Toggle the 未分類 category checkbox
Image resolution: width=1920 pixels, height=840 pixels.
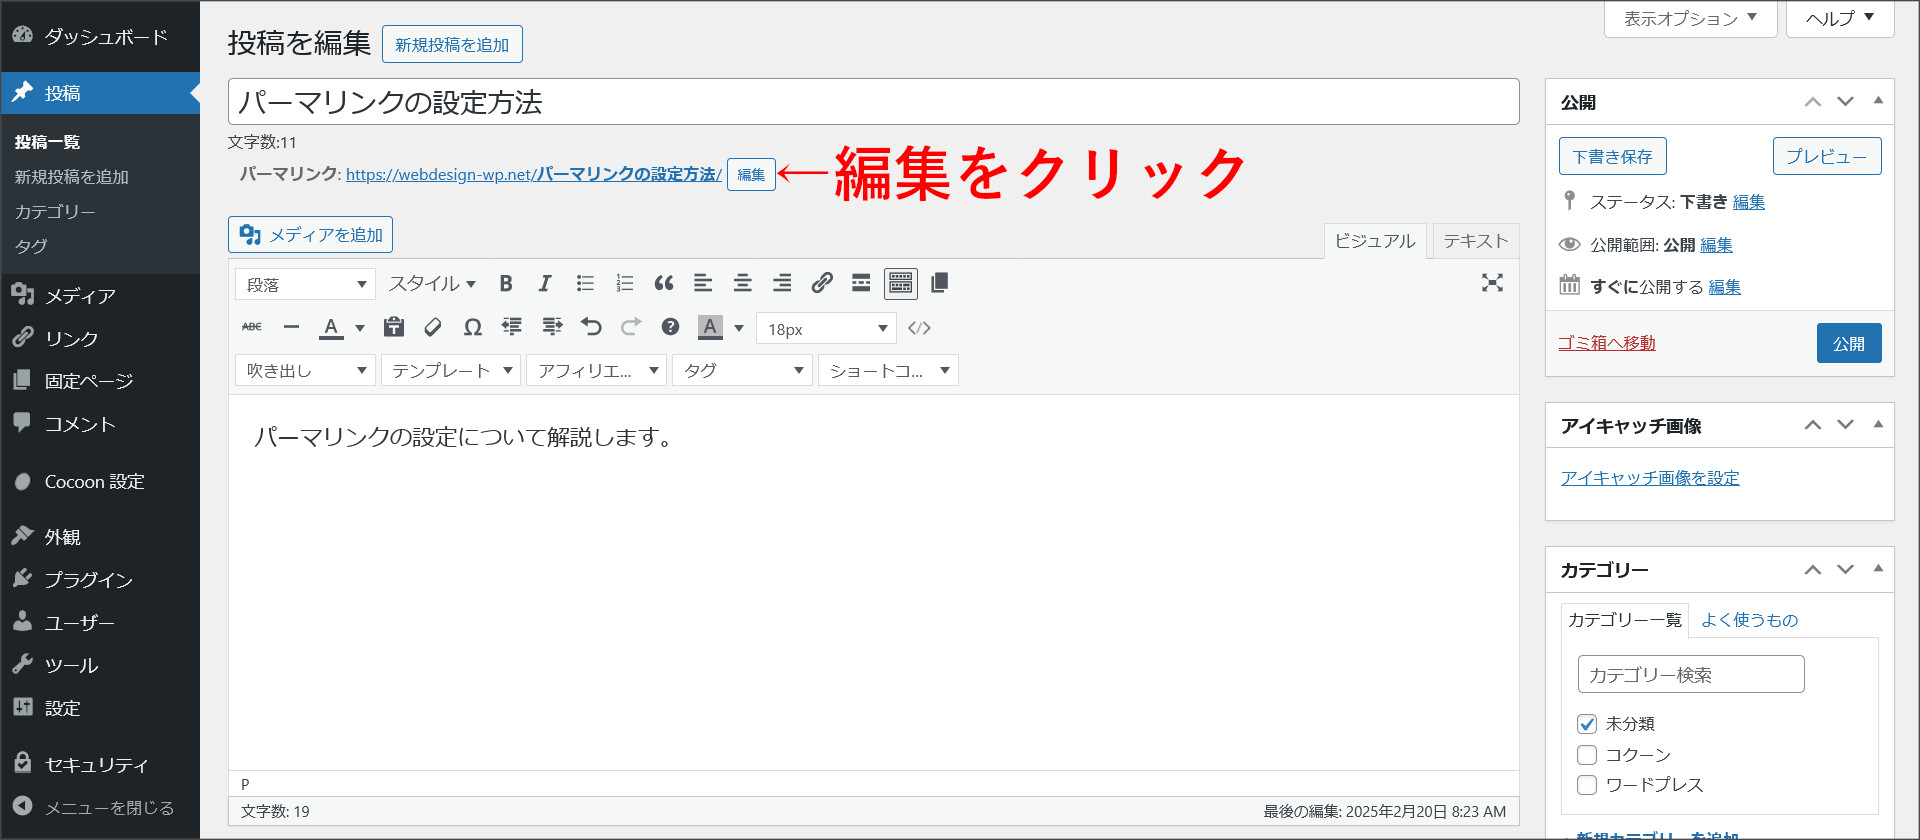[1587, 724]
